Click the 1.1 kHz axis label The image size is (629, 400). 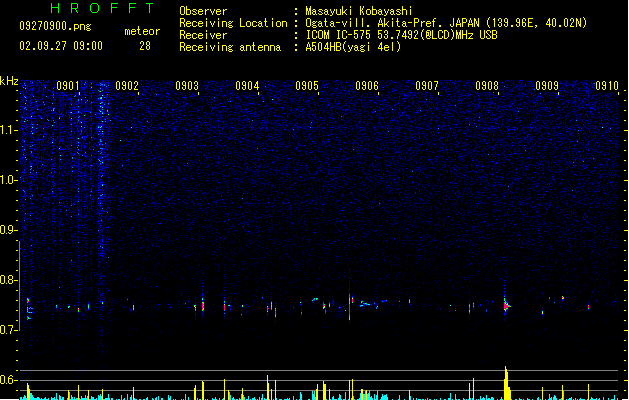coord(9,130)
